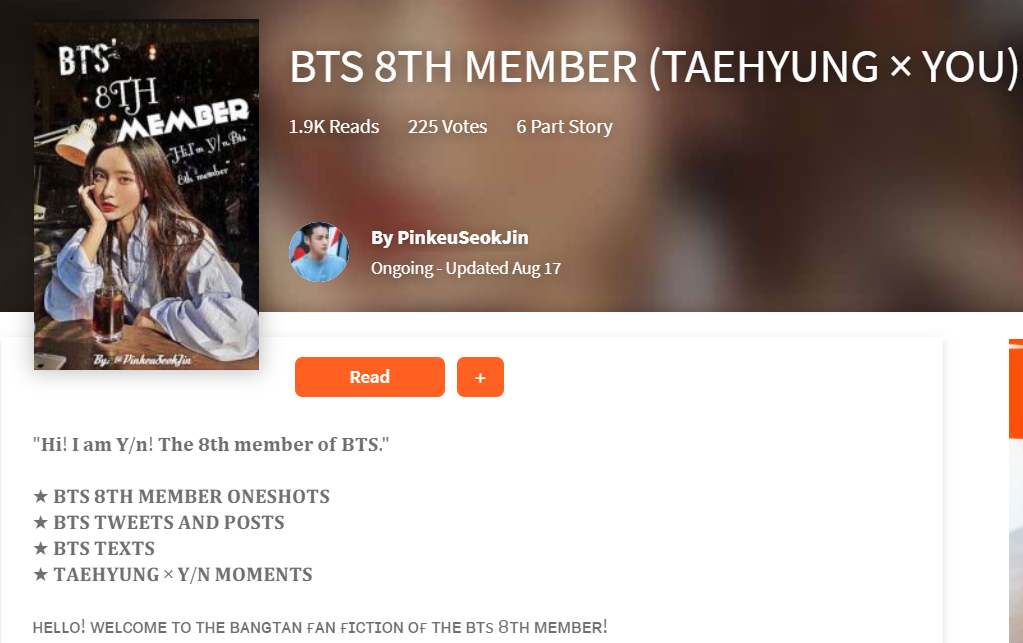This screenshot has height=643, width=1023.
Task: Click the plus button to add to library
Action: click(480, 377)
